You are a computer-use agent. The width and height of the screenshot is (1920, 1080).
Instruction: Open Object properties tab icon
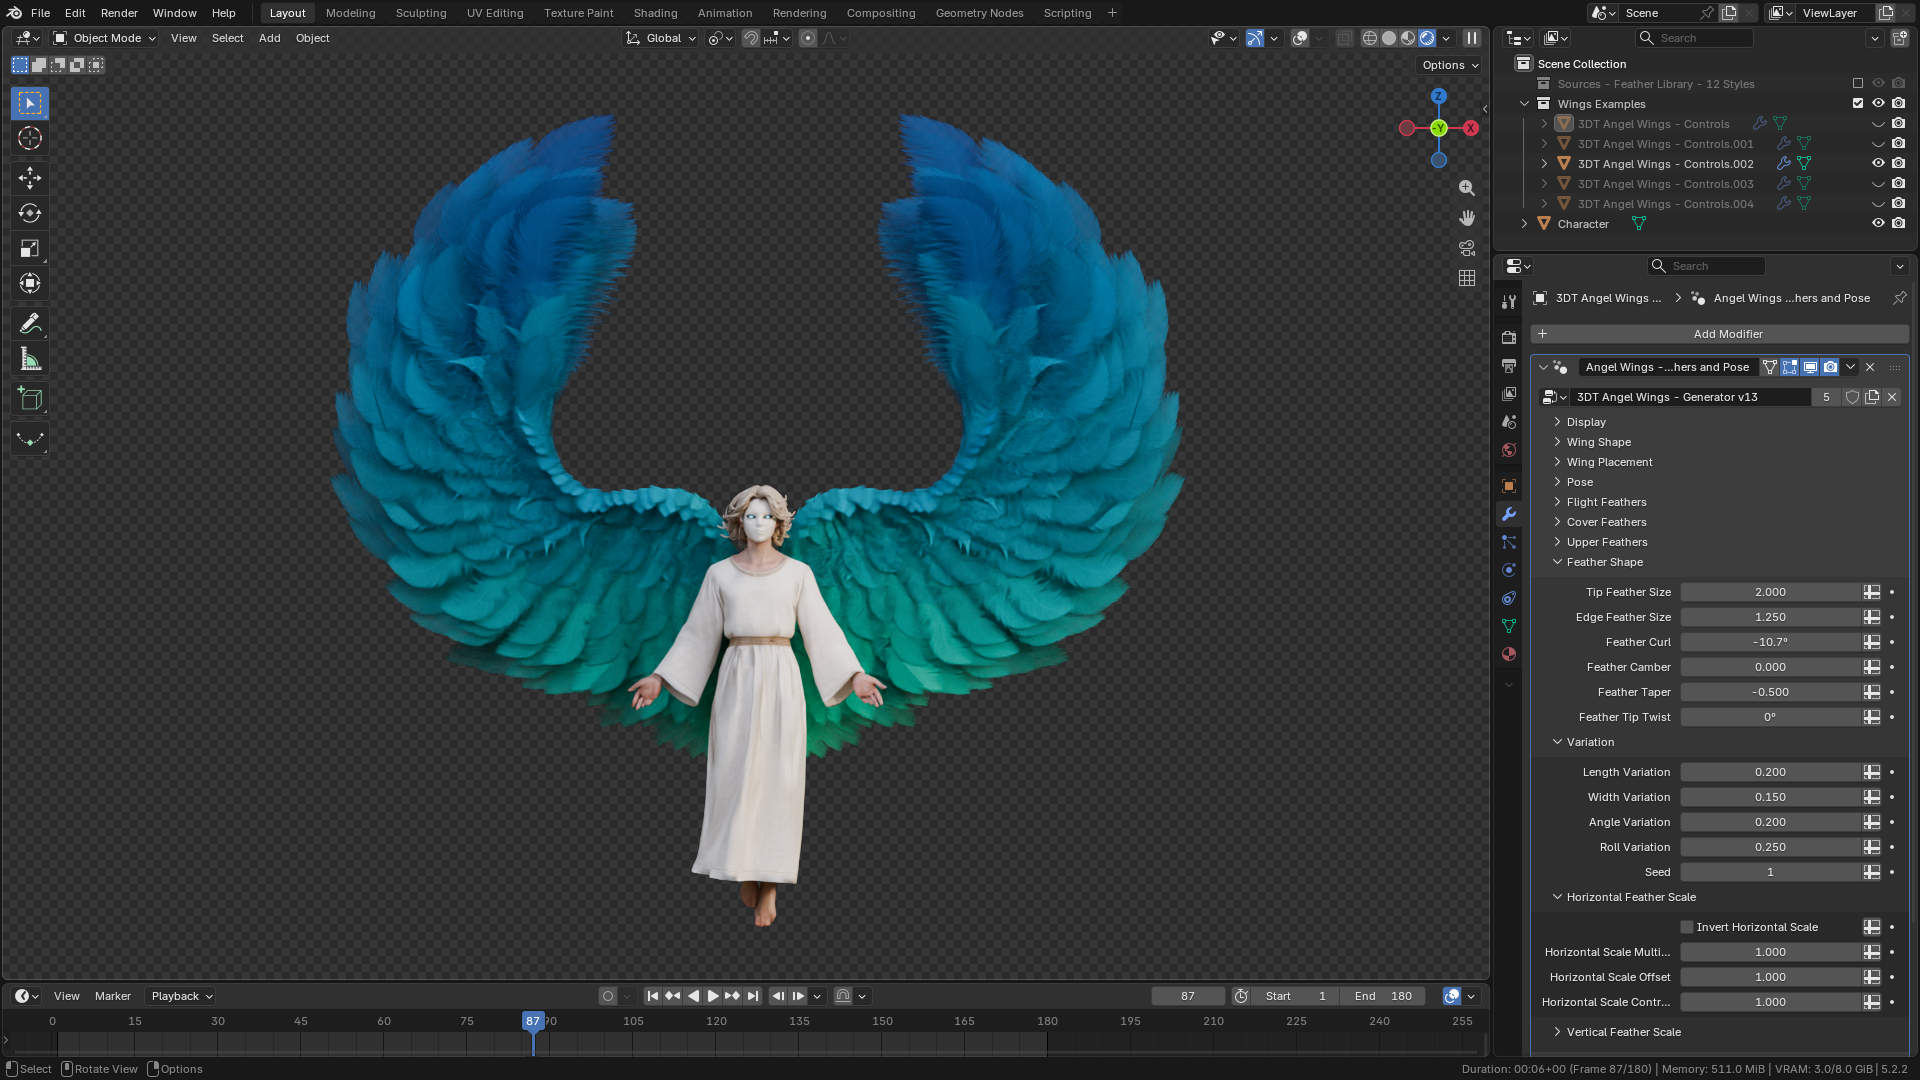pyautogui.click(x=1509, y=486)
